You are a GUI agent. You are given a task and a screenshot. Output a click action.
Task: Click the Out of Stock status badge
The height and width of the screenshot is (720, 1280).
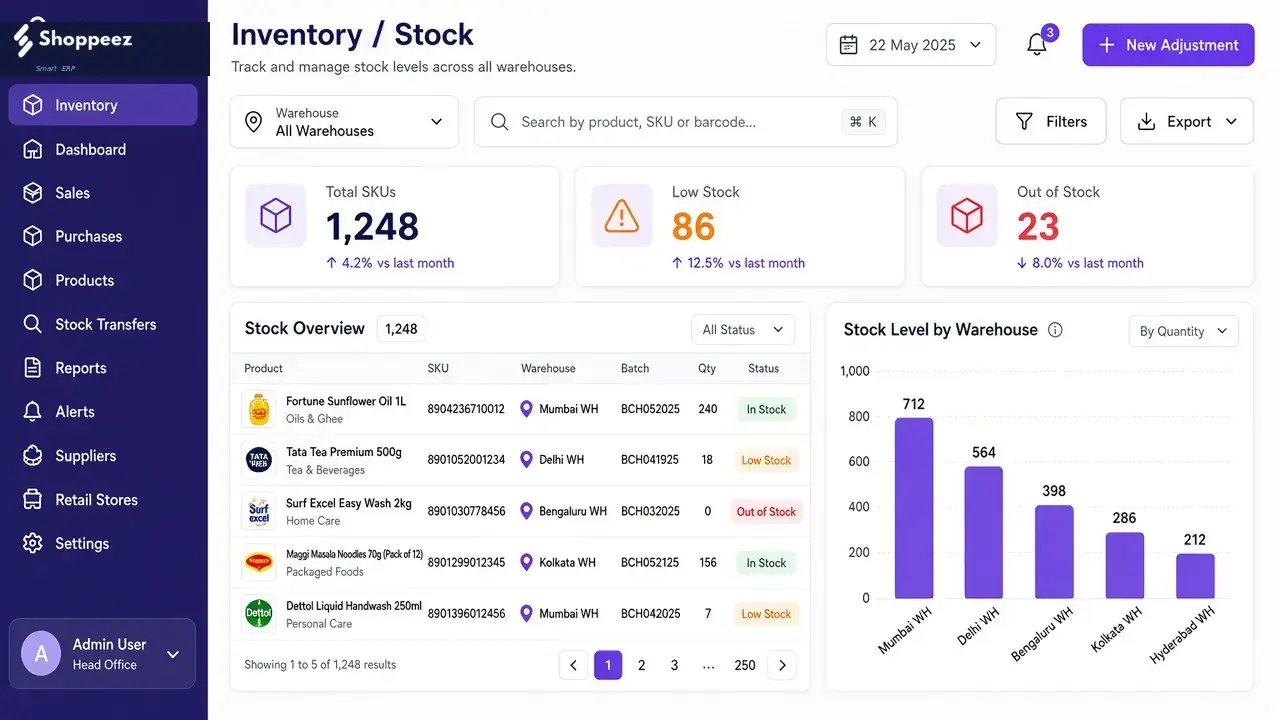click(x=766, y=511)
